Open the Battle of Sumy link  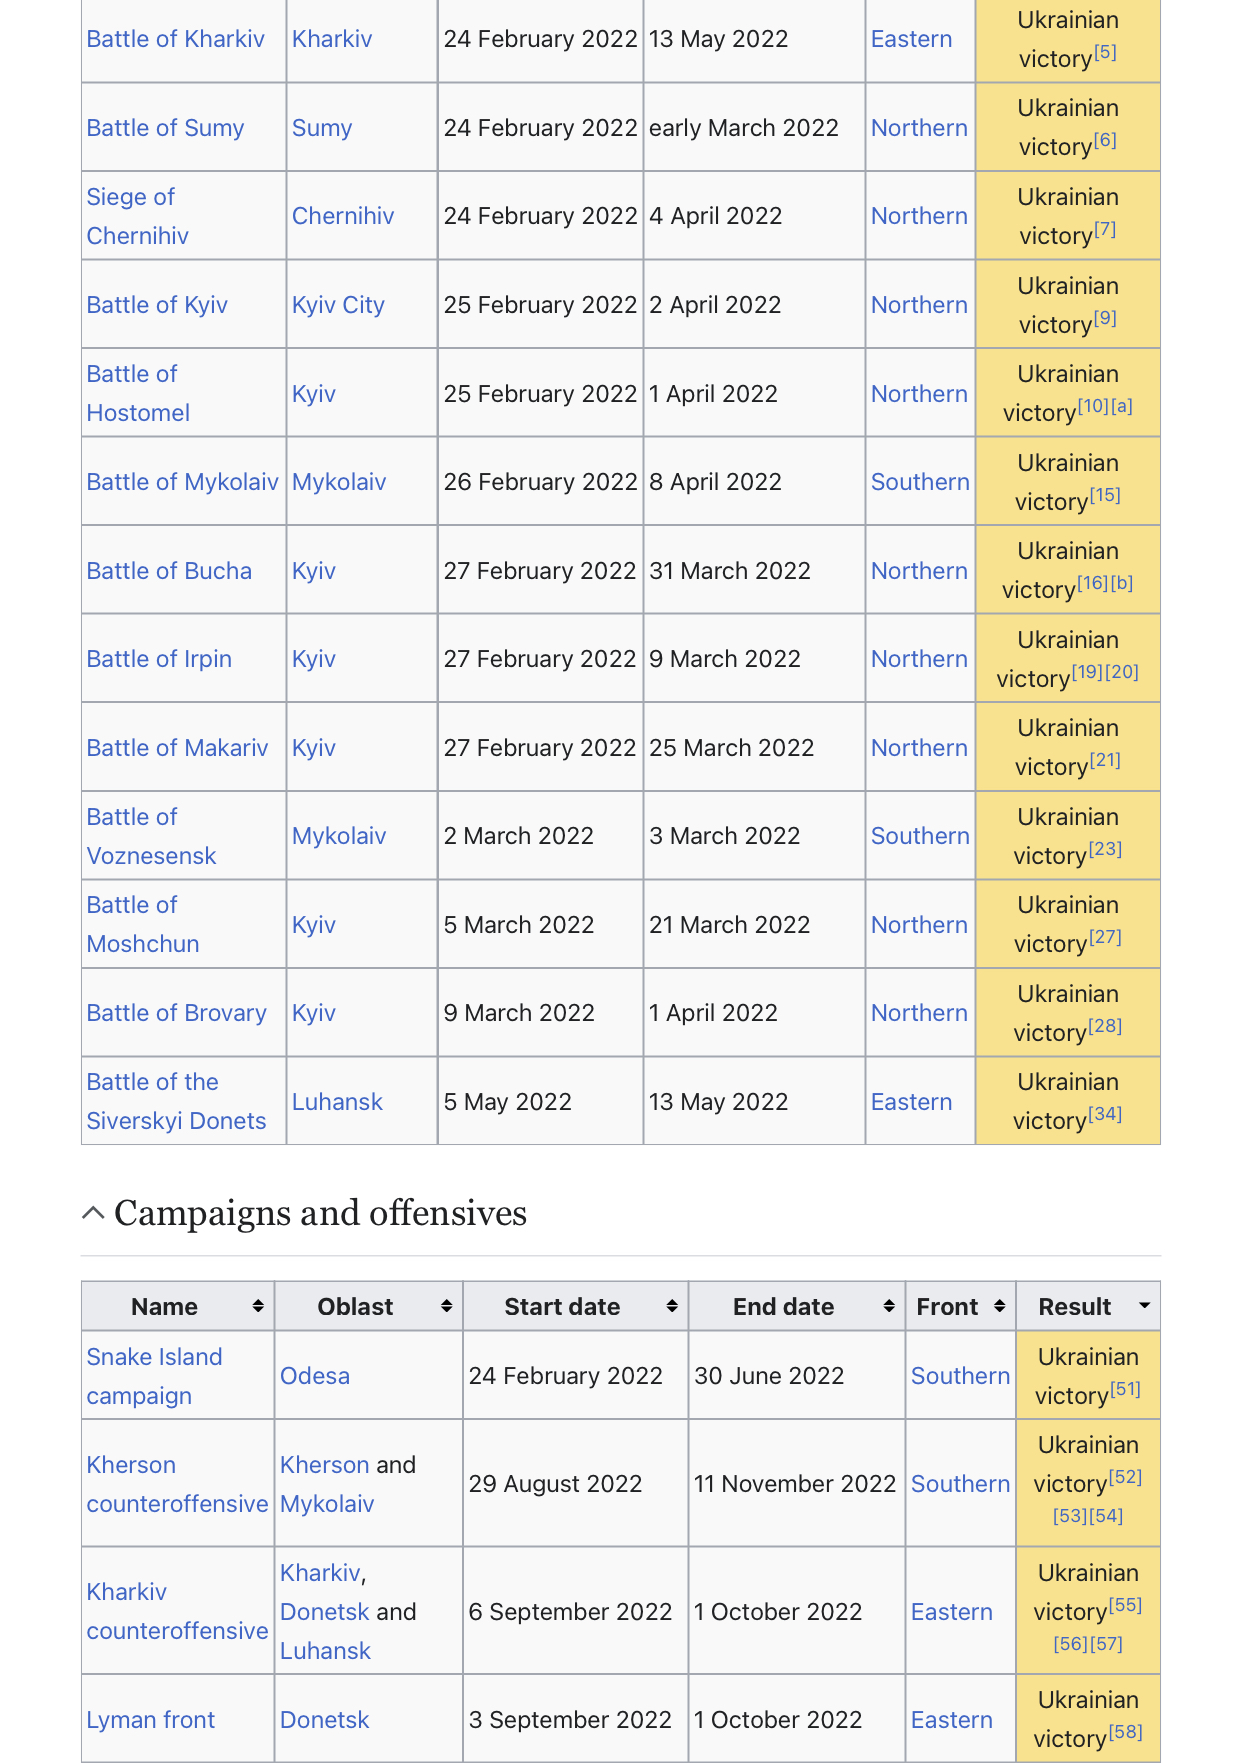pyautogui.click(x=165, y=128)
